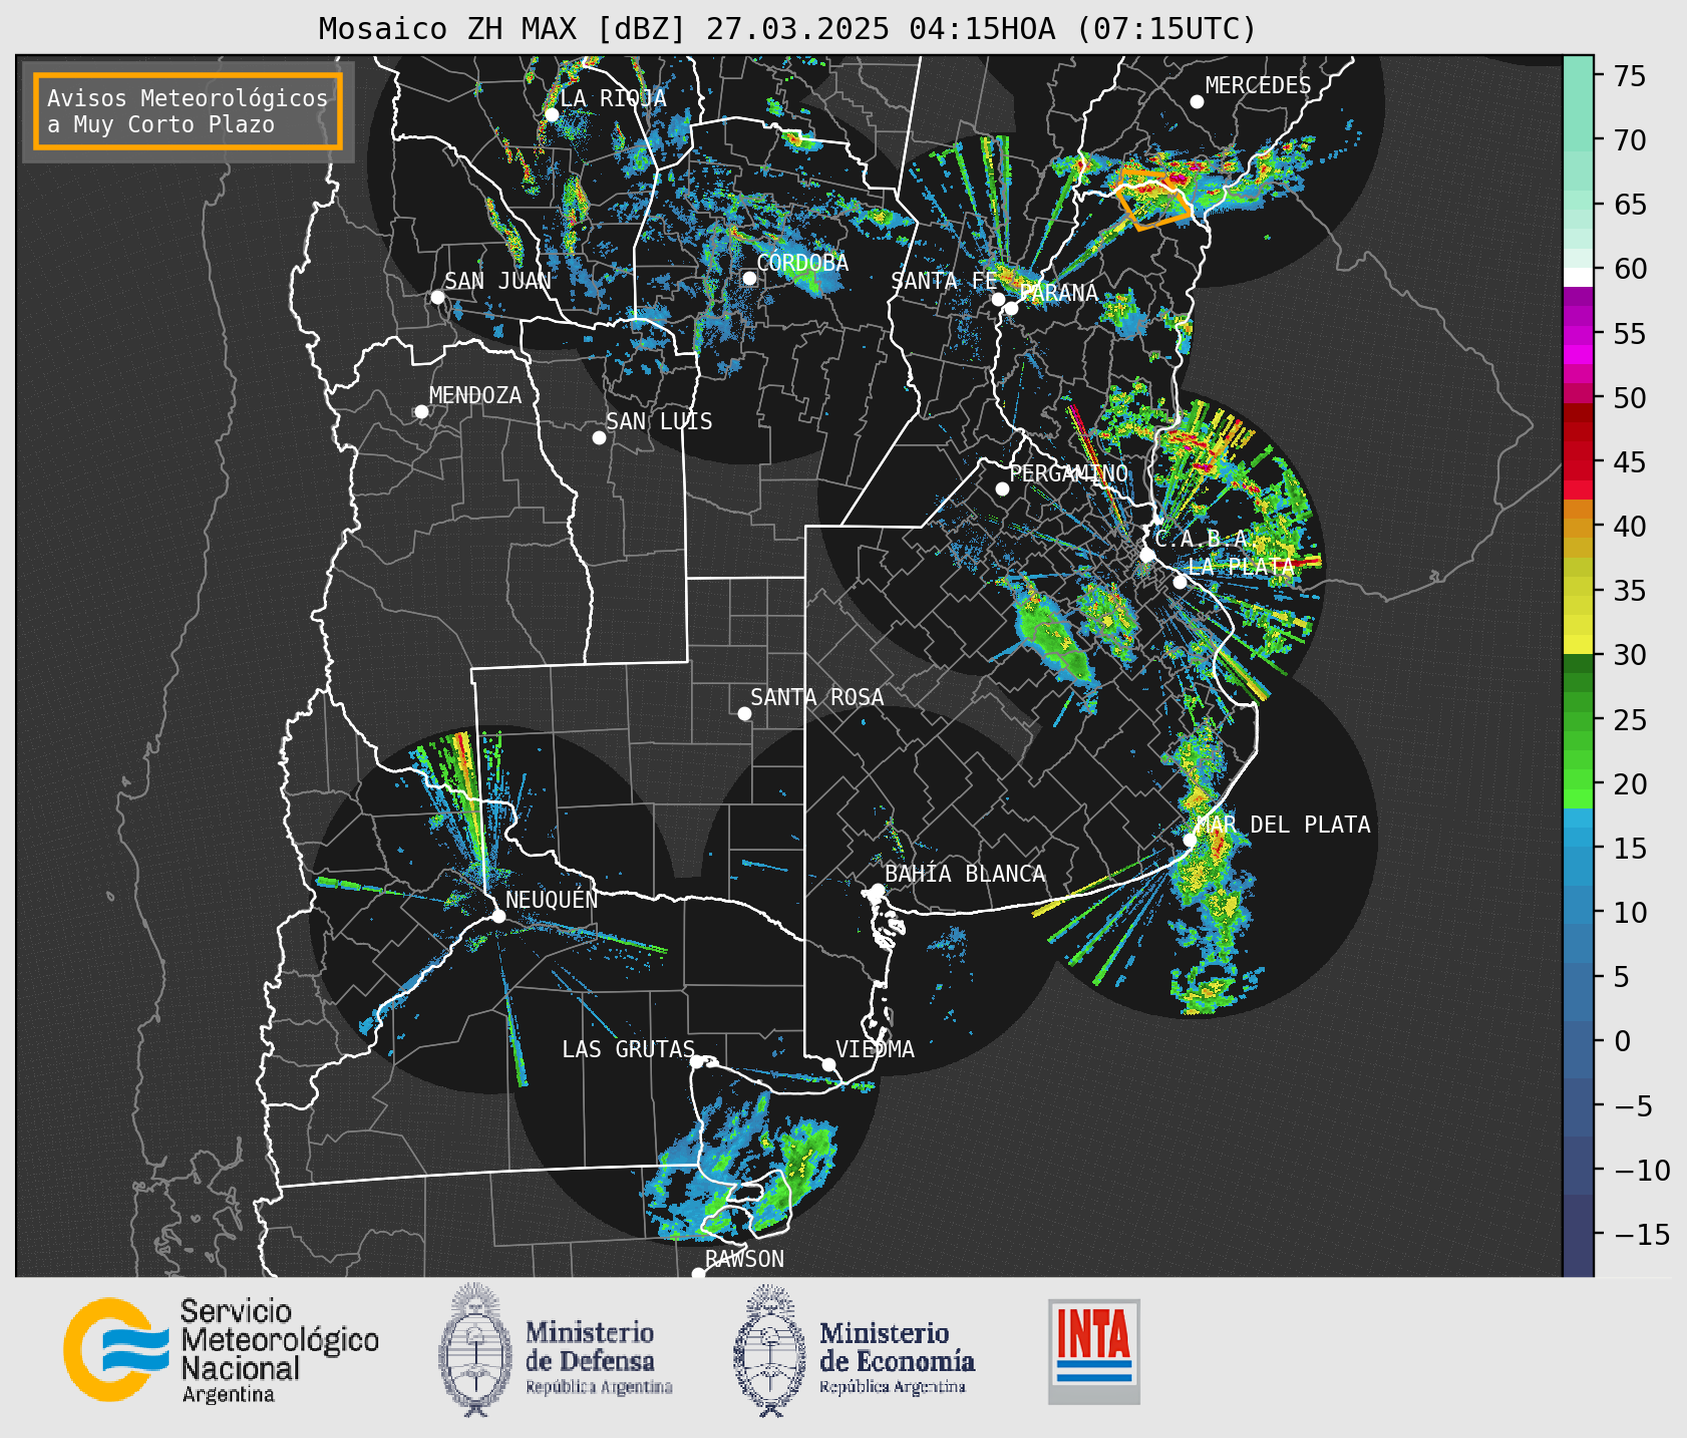Click the SANTA ROSA label text

(x=817, y=697)
